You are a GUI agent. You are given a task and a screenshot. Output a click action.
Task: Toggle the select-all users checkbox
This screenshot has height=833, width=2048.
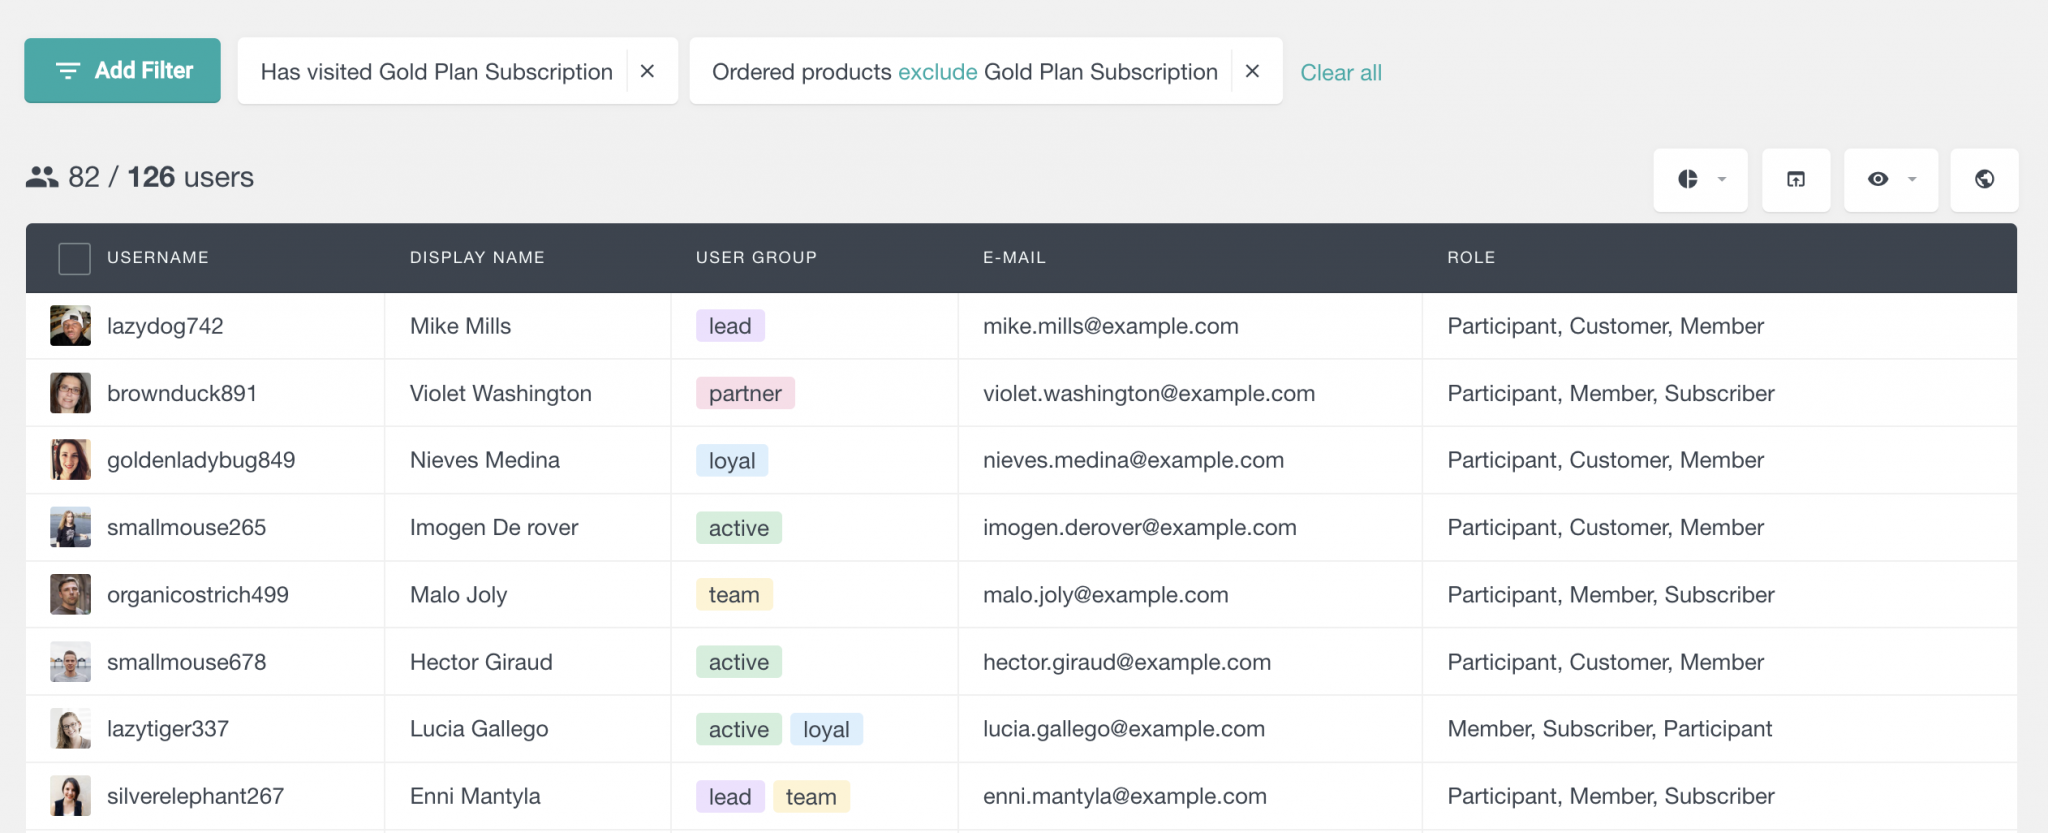(x=74, y=258)
